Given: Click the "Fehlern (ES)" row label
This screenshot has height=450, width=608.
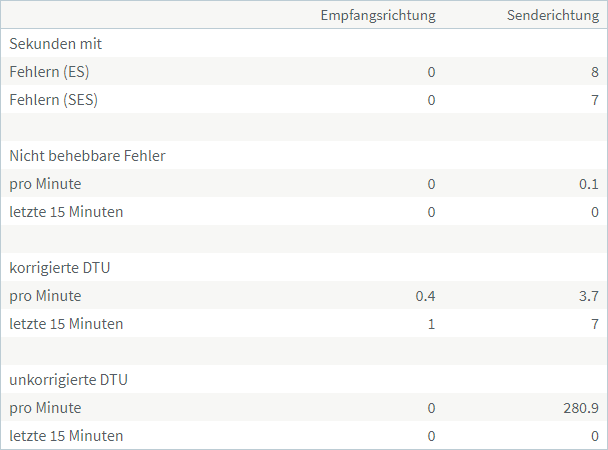Looking at the screenshot, I should (53, 72).
